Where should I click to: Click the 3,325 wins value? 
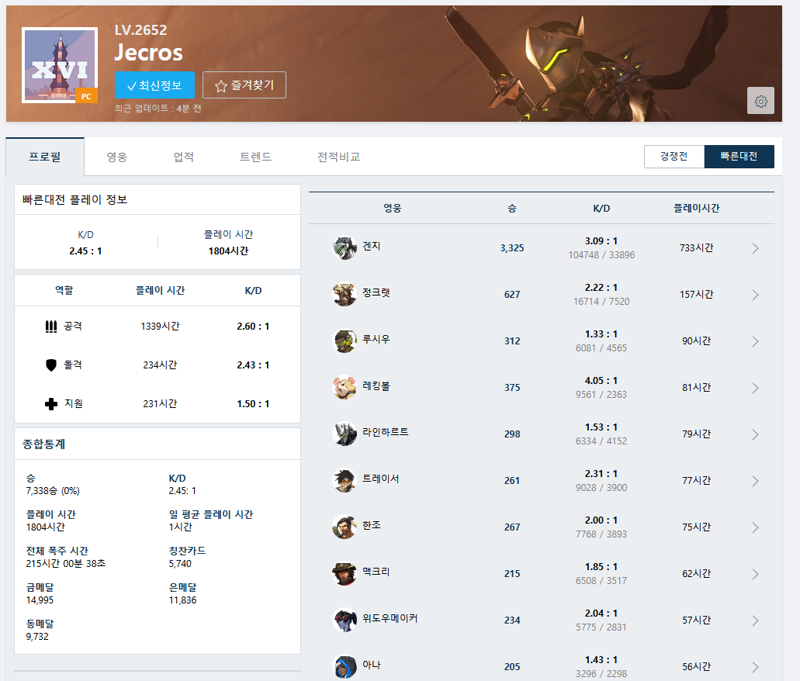coord(512,248)
